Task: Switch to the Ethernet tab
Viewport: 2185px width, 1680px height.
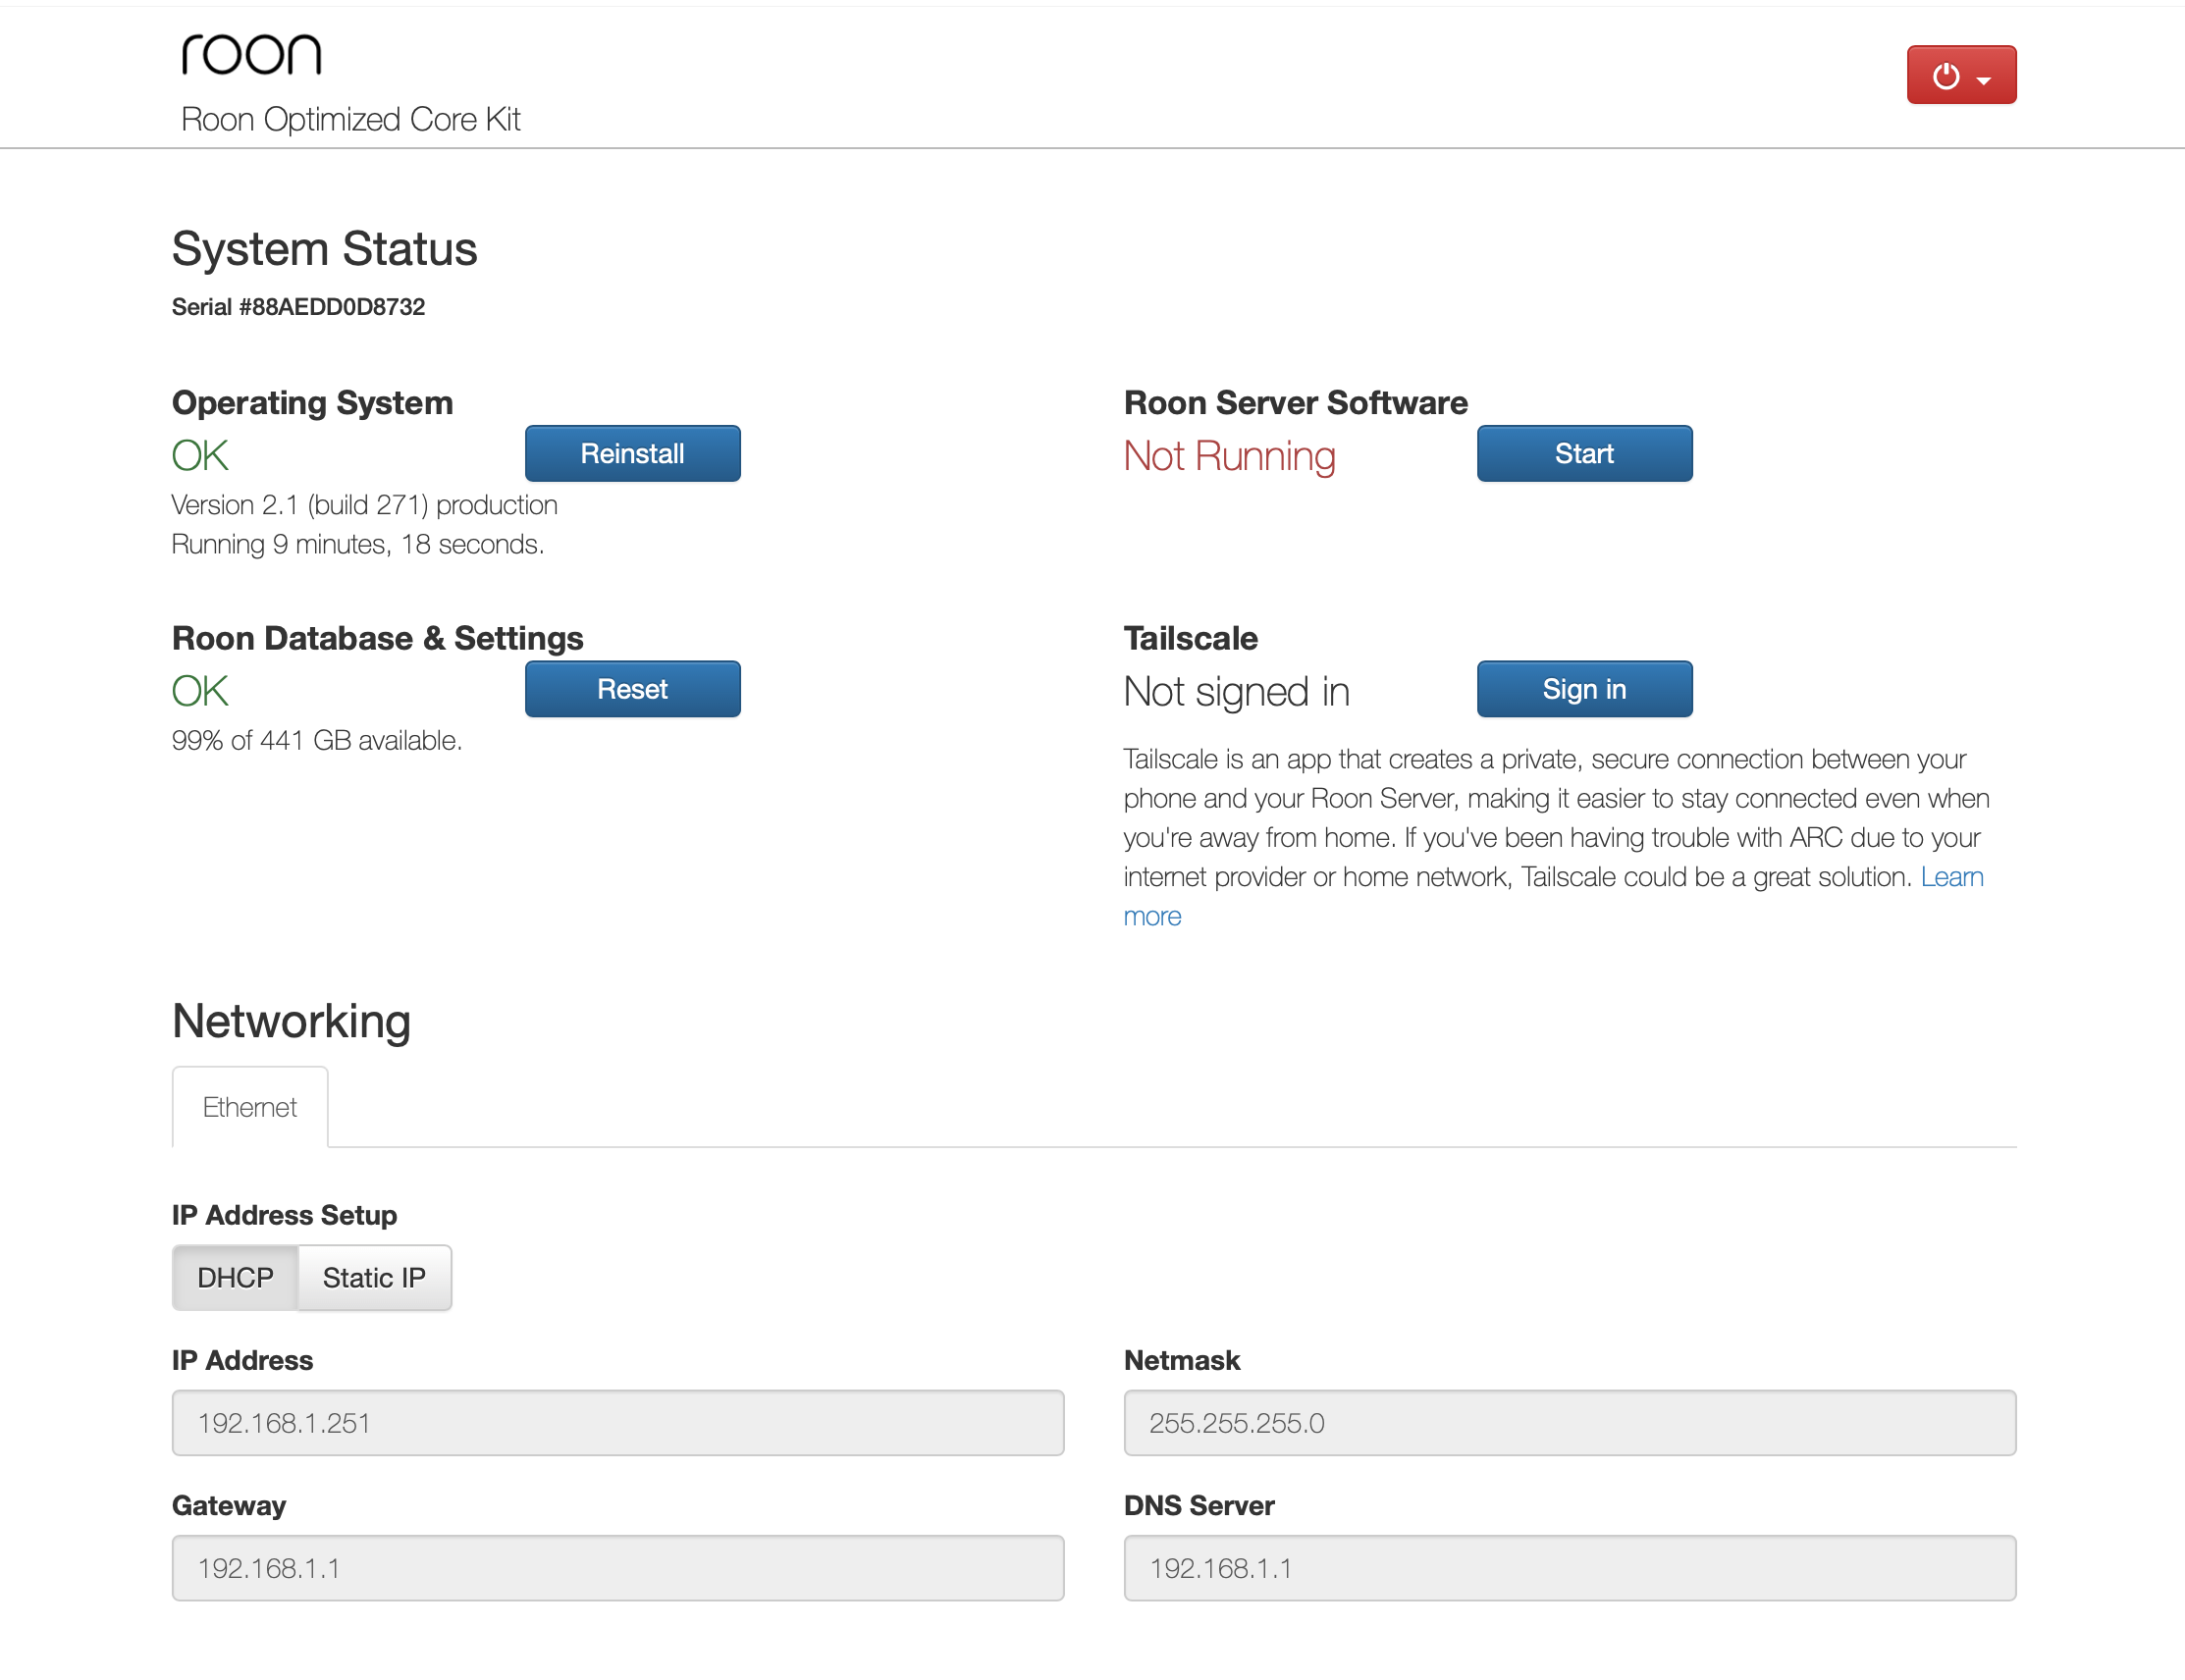Action: (250, 1107)
